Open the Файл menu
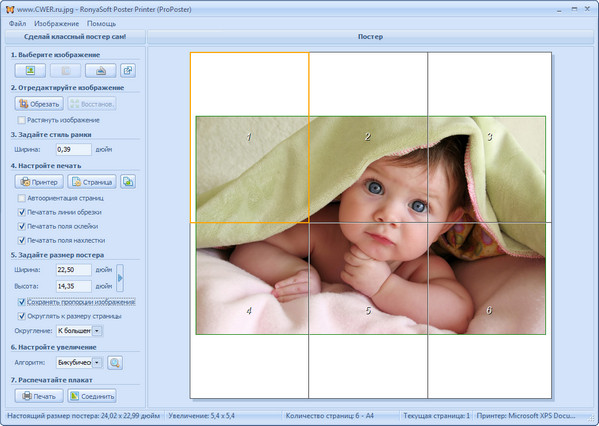Viewport: 599px width, 426px height. pos(18,24)
